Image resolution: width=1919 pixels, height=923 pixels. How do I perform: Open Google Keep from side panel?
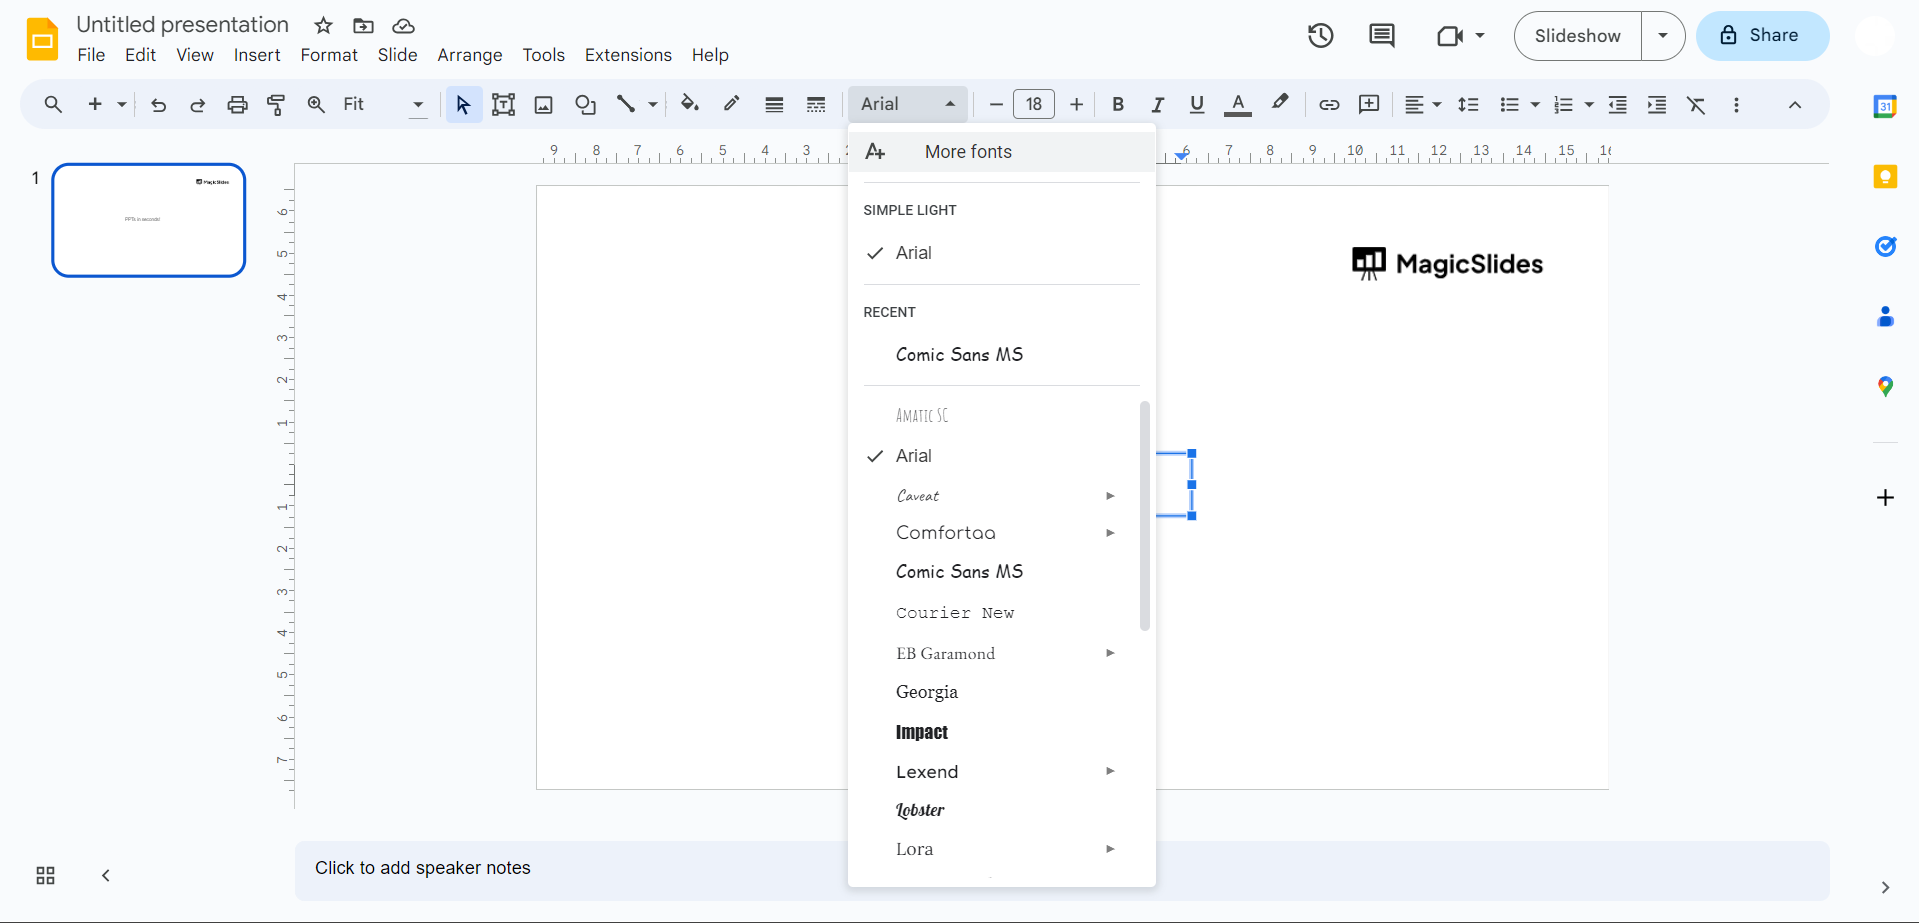click(x=1885, y=177)
